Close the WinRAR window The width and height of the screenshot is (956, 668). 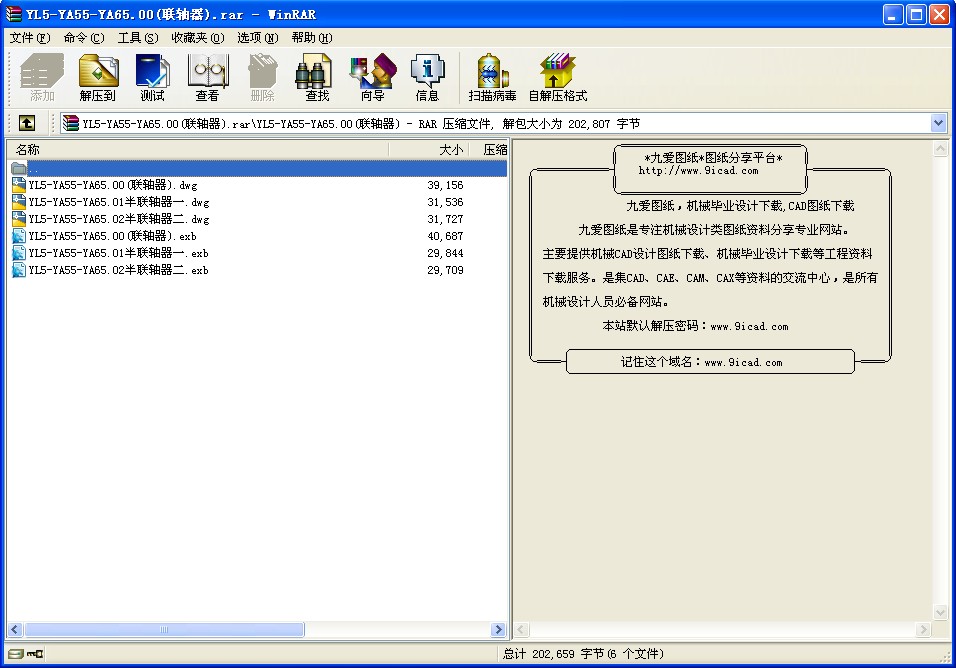point(938,15)
